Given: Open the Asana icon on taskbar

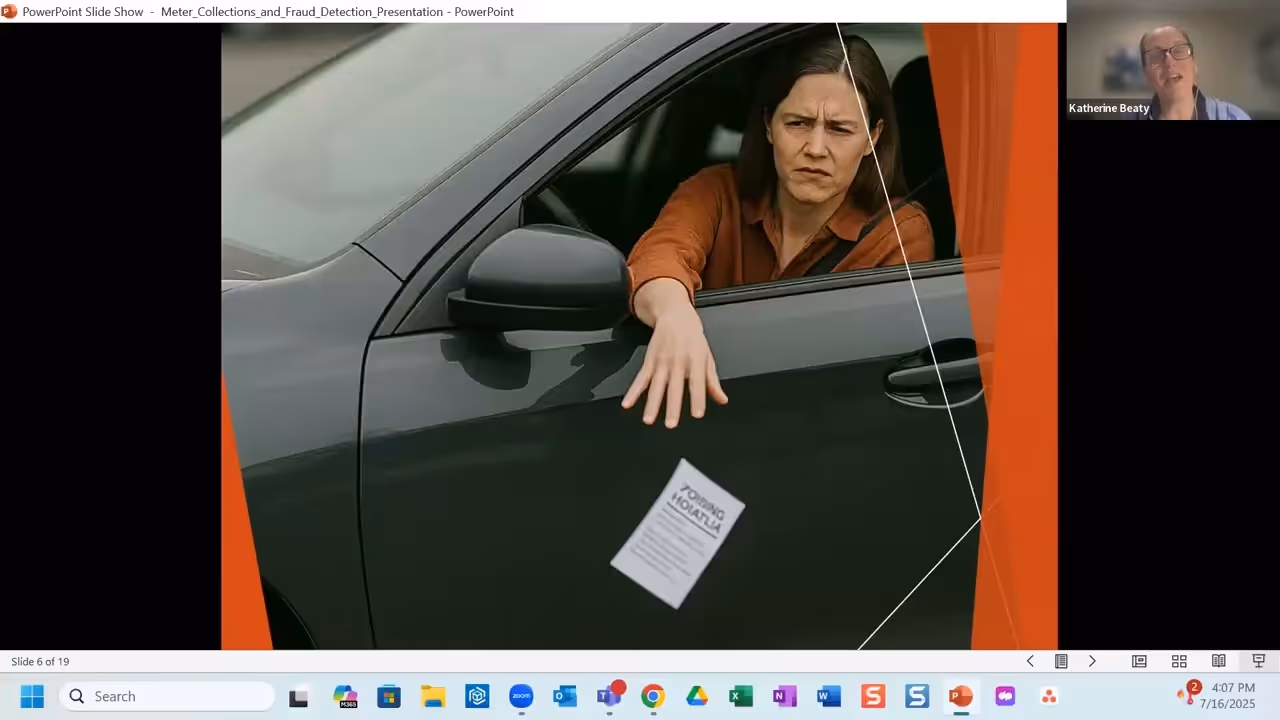Looking at the screenshot, I should (1049, 696).
